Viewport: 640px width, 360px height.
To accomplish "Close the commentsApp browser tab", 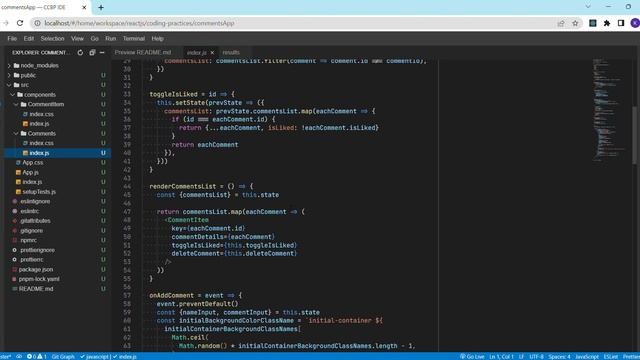I will click(84, 7).
